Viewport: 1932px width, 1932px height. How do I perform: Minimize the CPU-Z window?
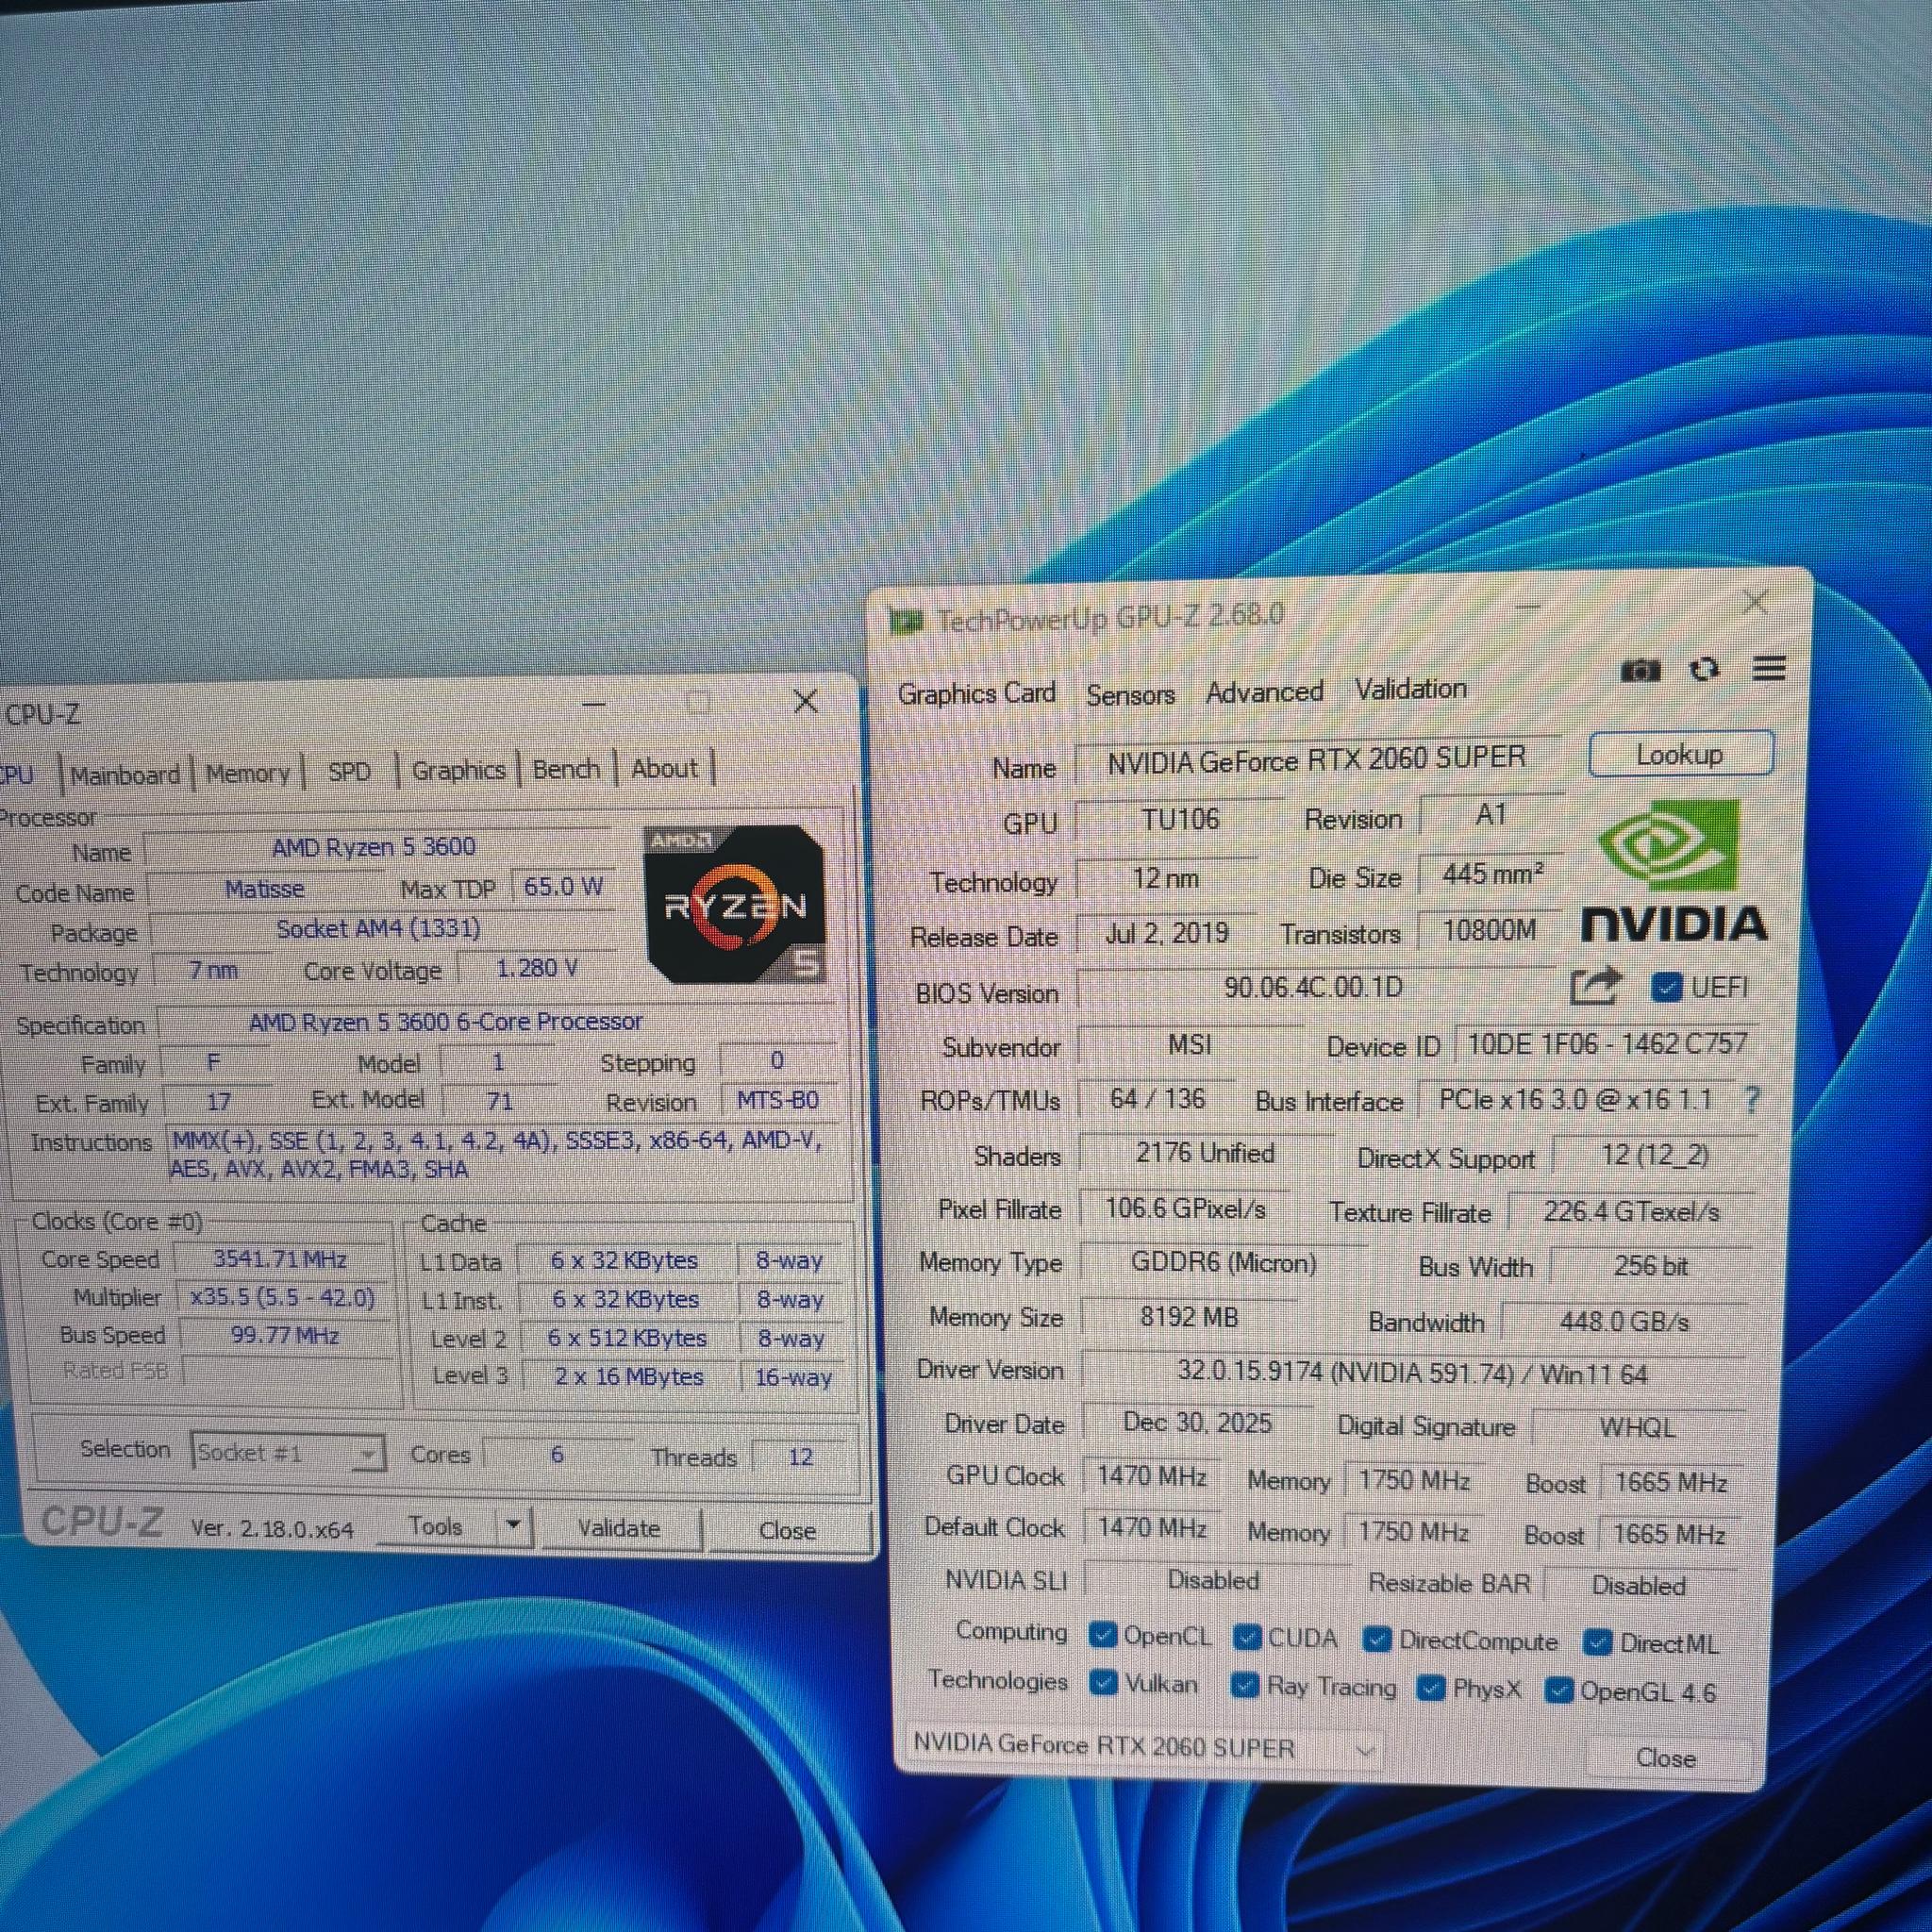click(594, 704)
